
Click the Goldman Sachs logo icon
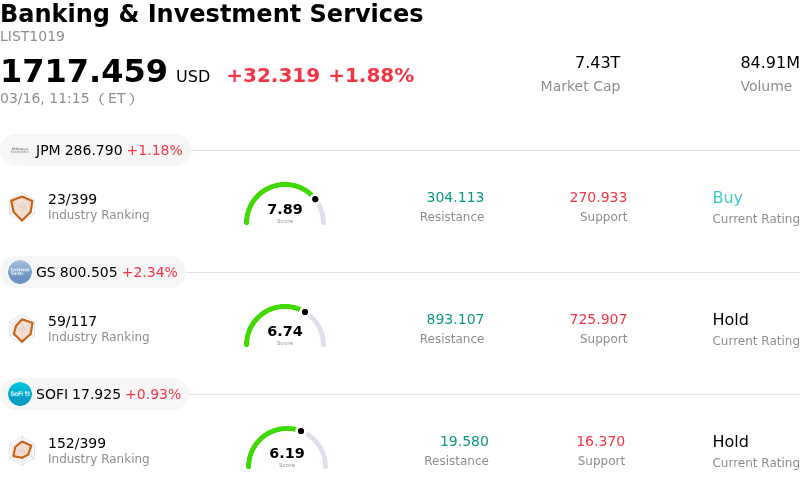(x=20, y=272)
